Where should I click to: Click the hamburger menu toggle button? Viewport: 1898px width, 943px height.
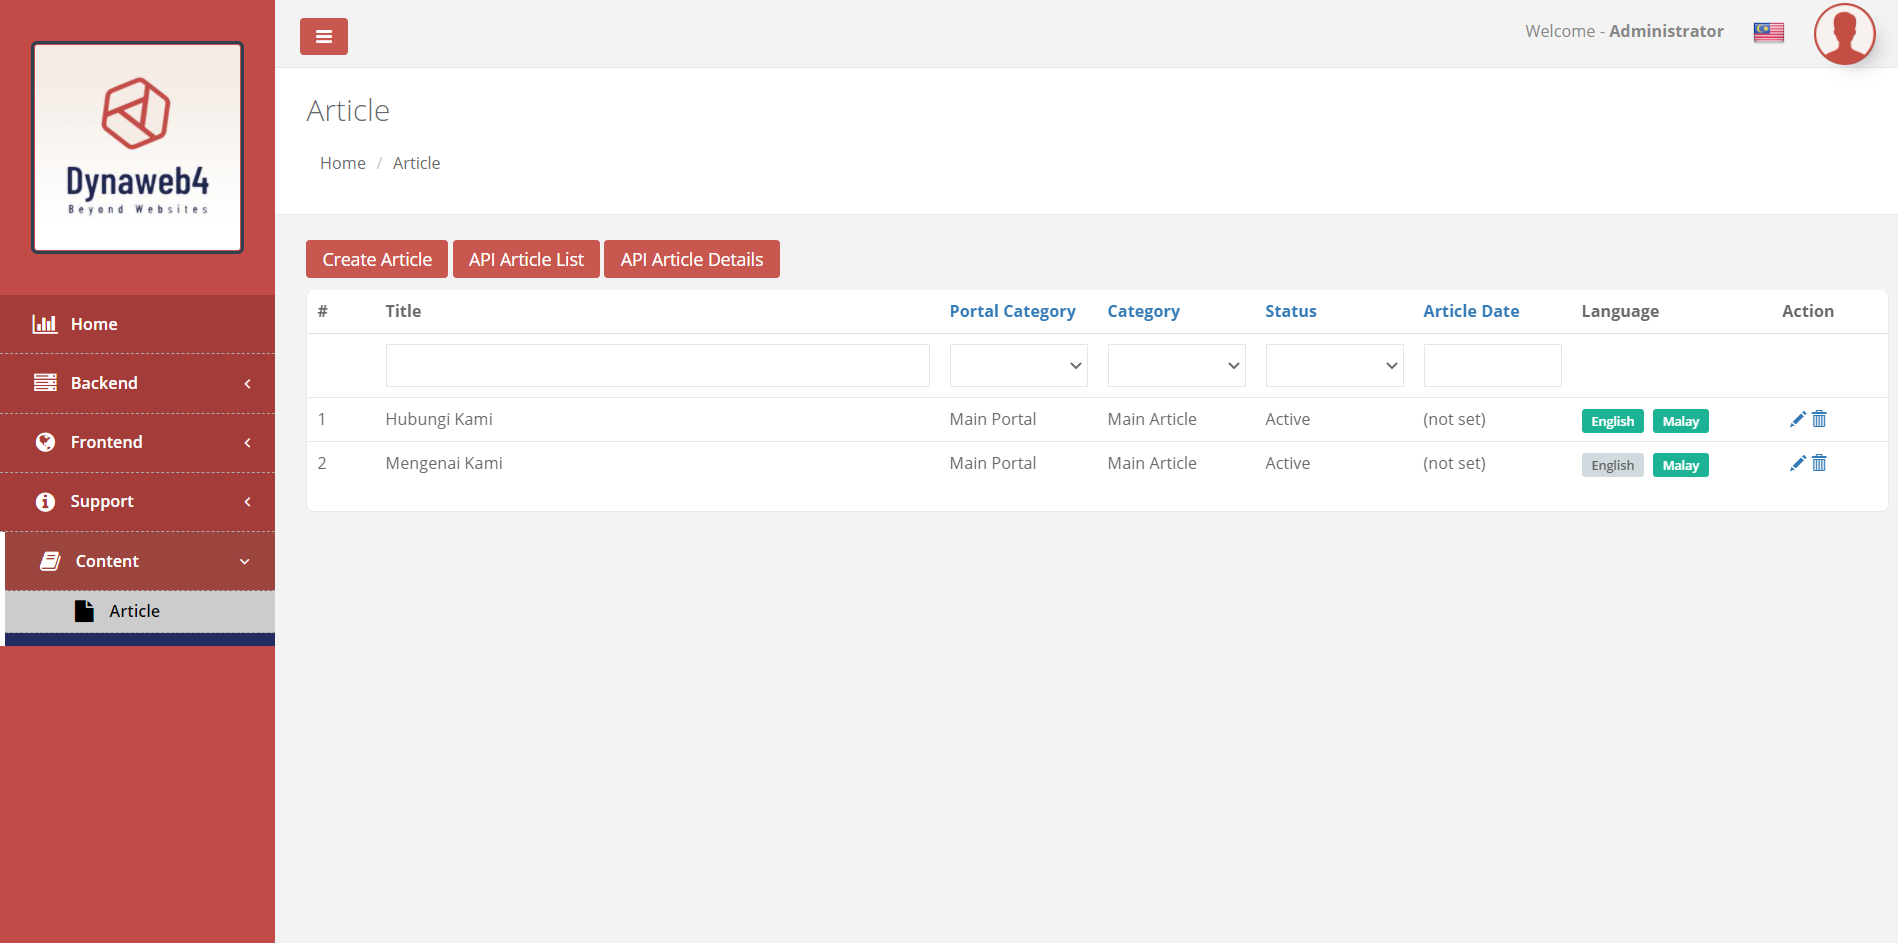(x=323, y=37)
